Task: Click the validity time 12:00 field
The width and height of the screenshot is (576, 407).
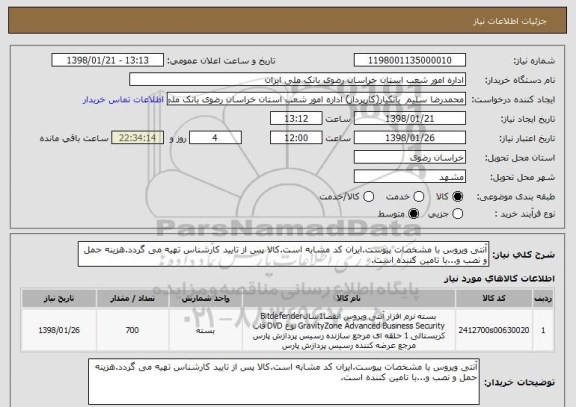Action: [296, 138]
